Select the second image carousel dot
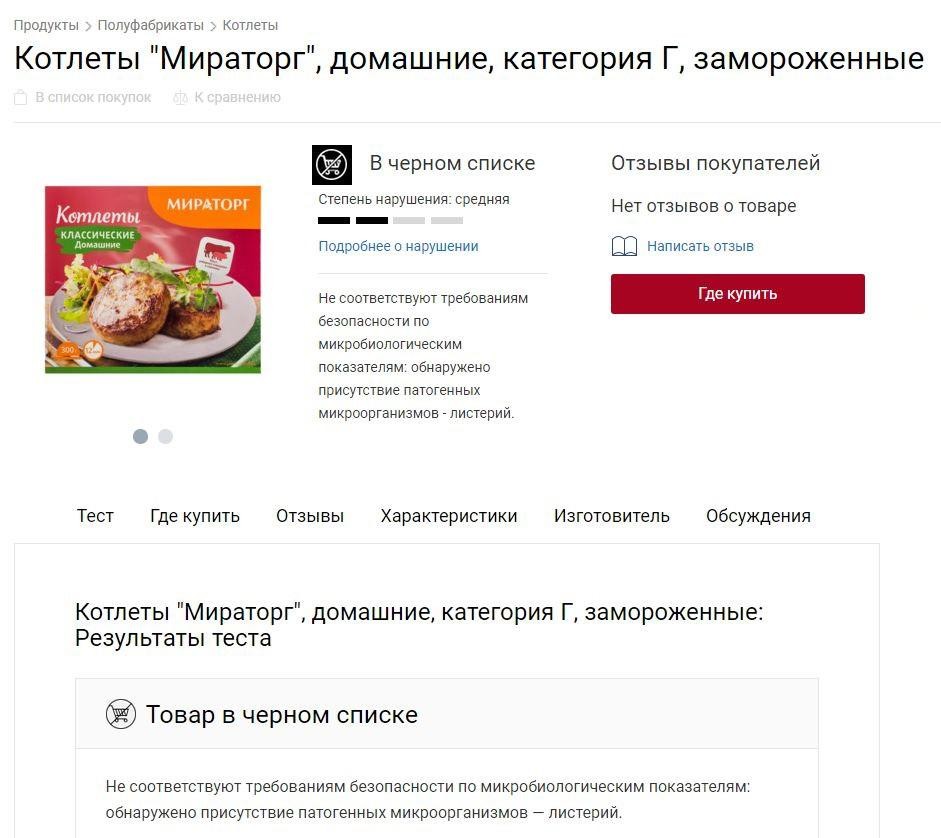Viewport: 941px width, 838px height. [166, 436]
